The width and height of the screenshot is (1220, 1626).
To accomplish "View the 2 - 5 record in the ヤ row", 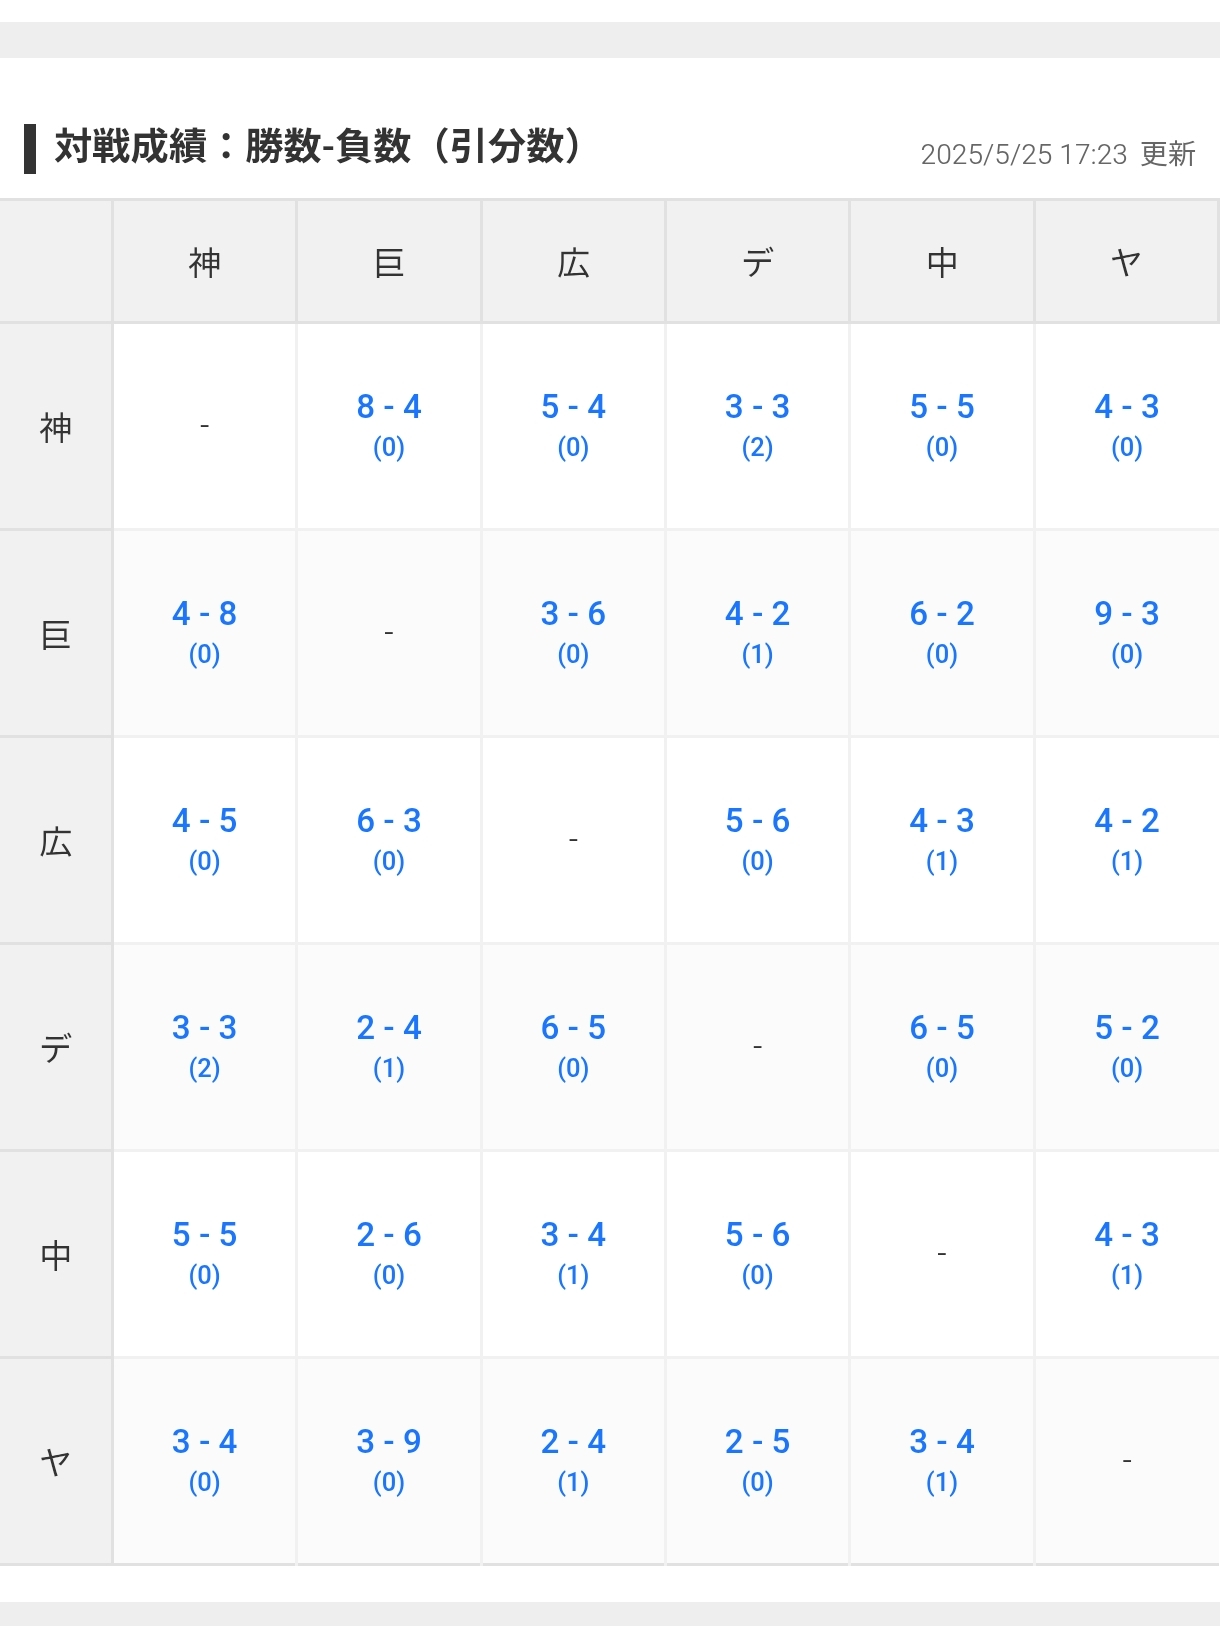I will tap(757, 1442).
